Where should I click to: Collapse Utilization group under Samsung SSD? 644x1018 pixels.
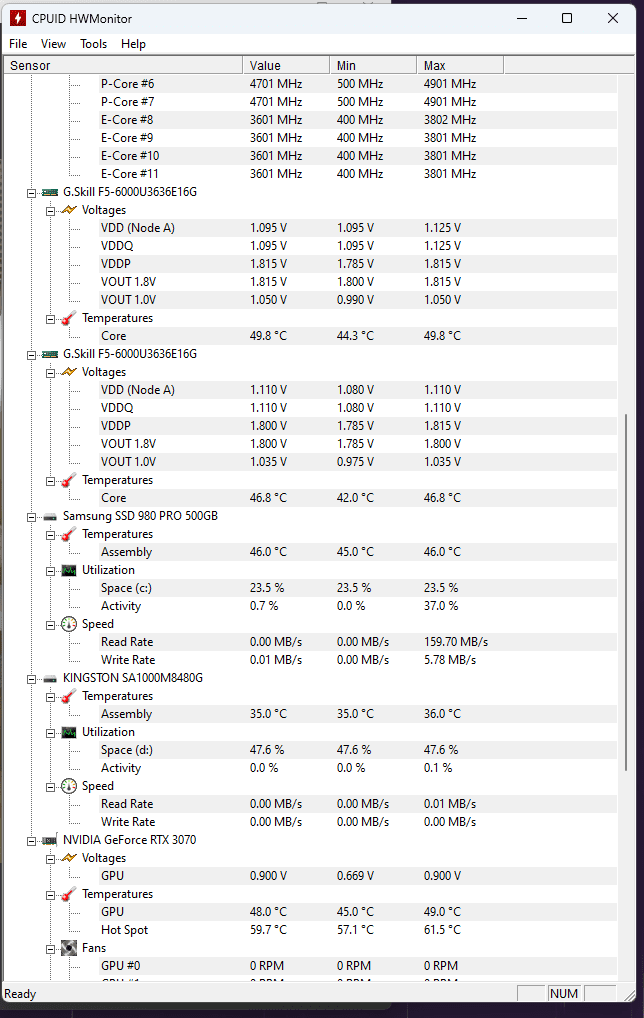50,571
